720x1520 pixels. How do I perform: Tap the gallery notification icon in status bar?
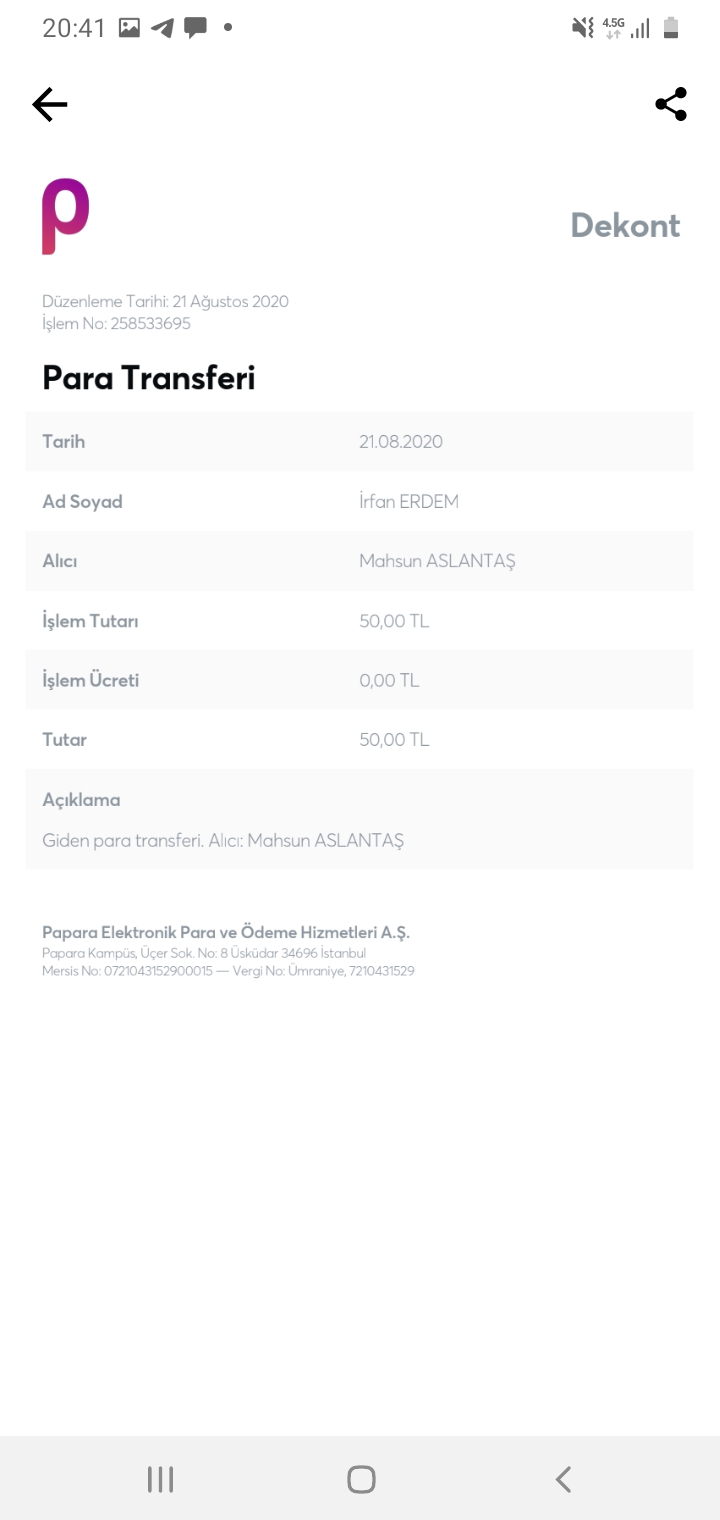point(129,28)
